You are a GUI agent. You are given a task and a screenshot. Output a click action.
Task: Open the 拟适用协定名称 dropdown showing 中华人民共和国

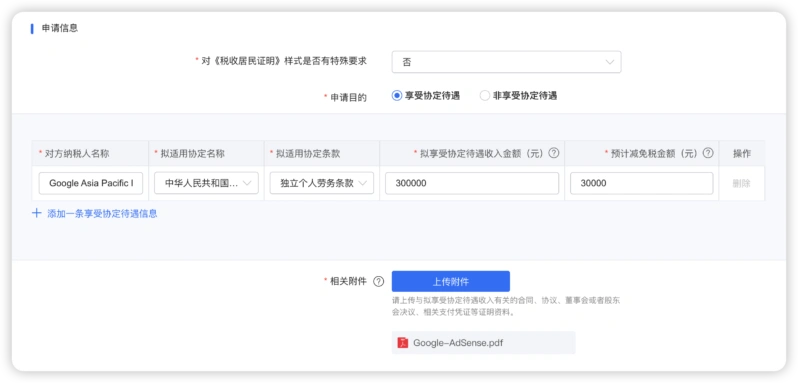(206, 184)
